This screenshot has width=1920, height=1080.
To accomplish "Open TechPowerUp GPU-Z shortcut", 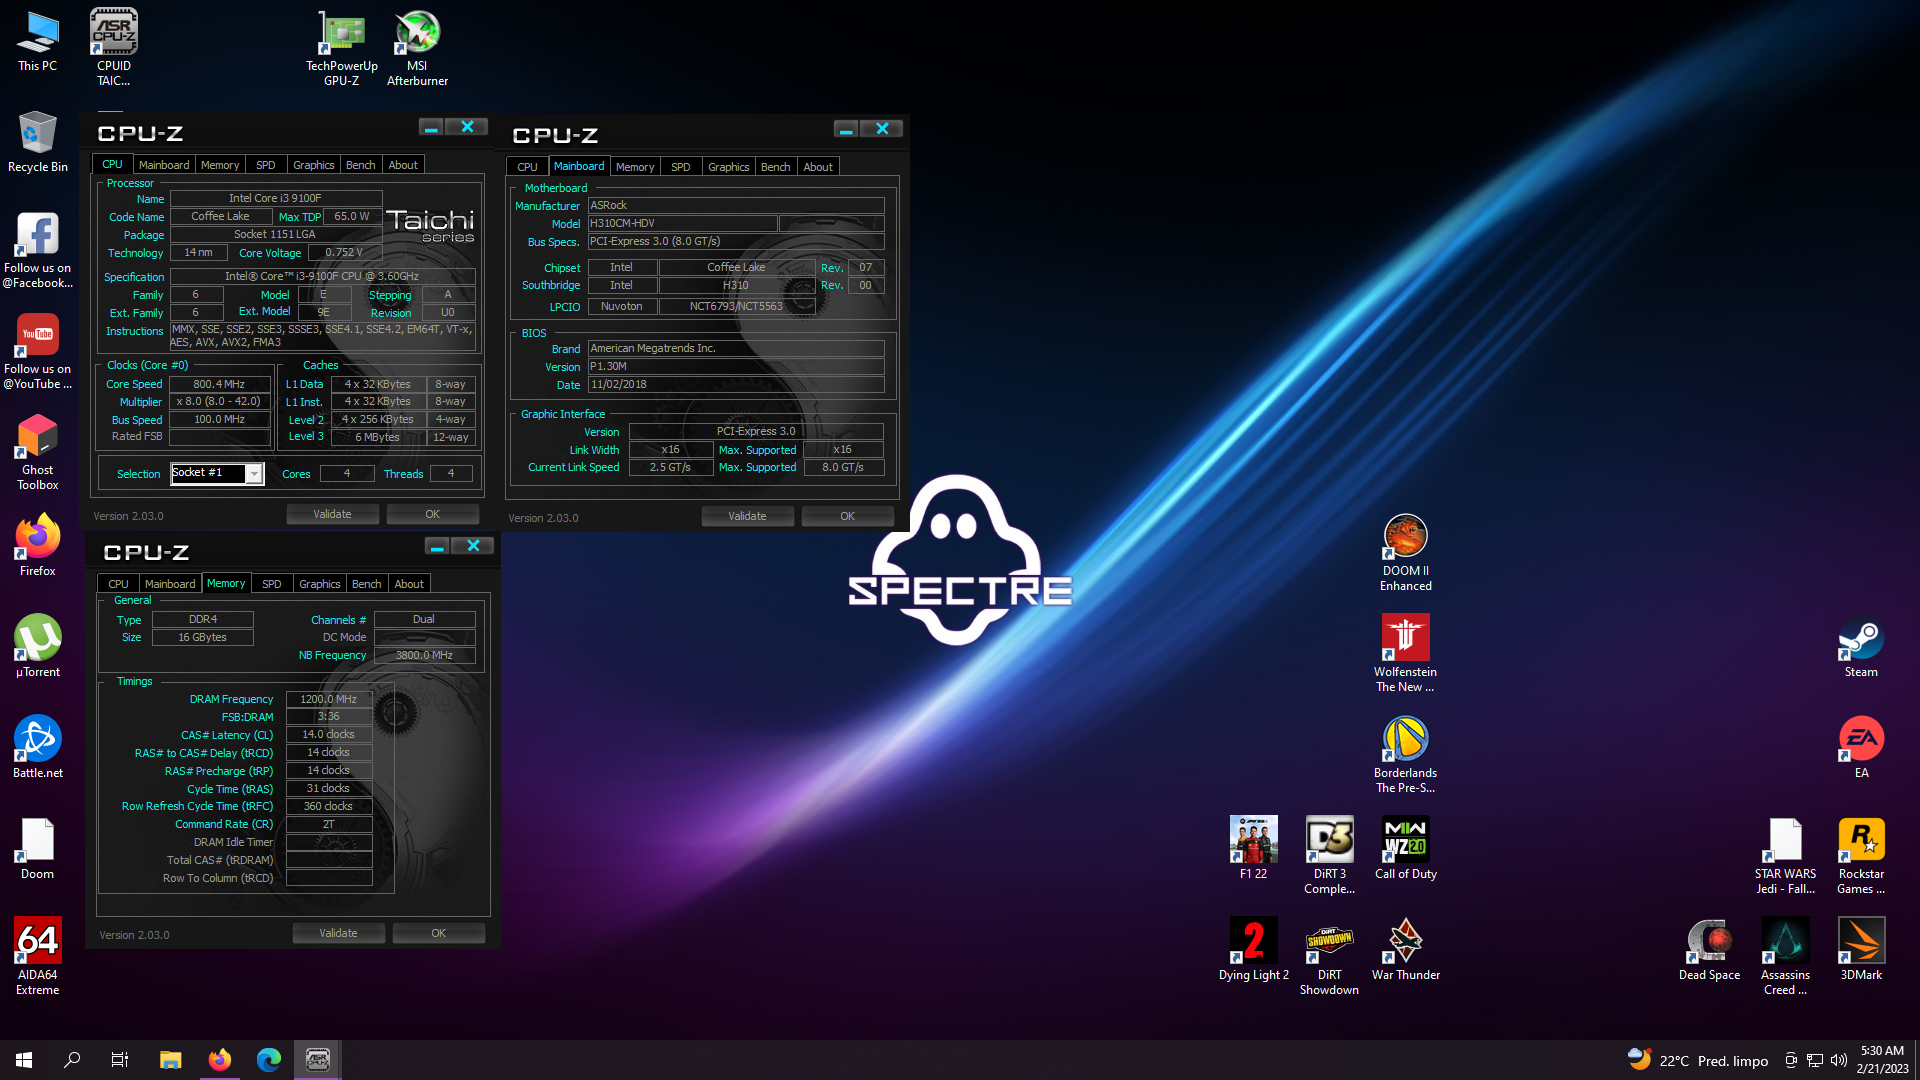I will point(342,47).
